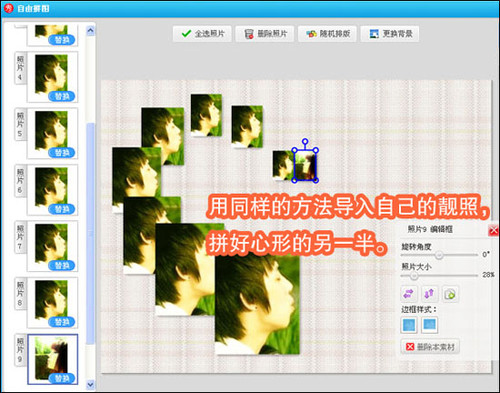Click the 照片9 编辑框 panel title
This screenshot has width=500, height=393.
point(430,229)
